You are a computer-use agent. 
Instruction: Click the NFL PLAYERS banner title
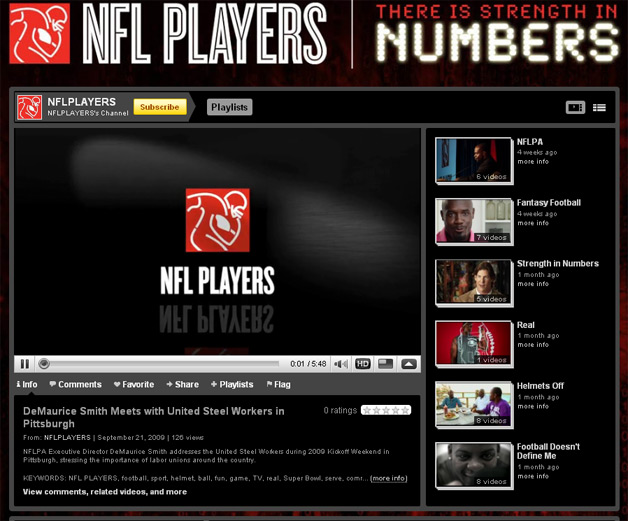pyautogui.click(x=205, y=34)
